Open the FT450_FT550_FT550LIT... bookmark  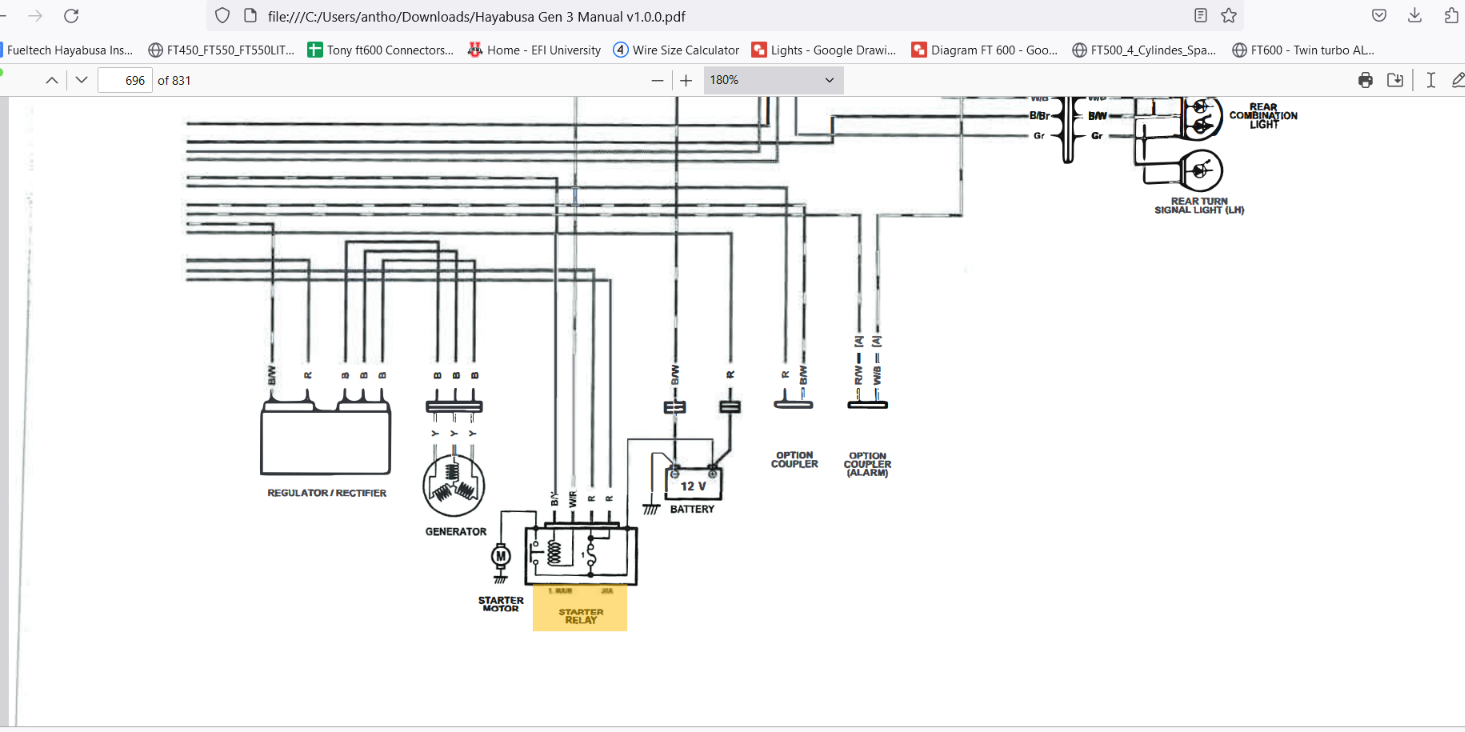pos(221,50)
